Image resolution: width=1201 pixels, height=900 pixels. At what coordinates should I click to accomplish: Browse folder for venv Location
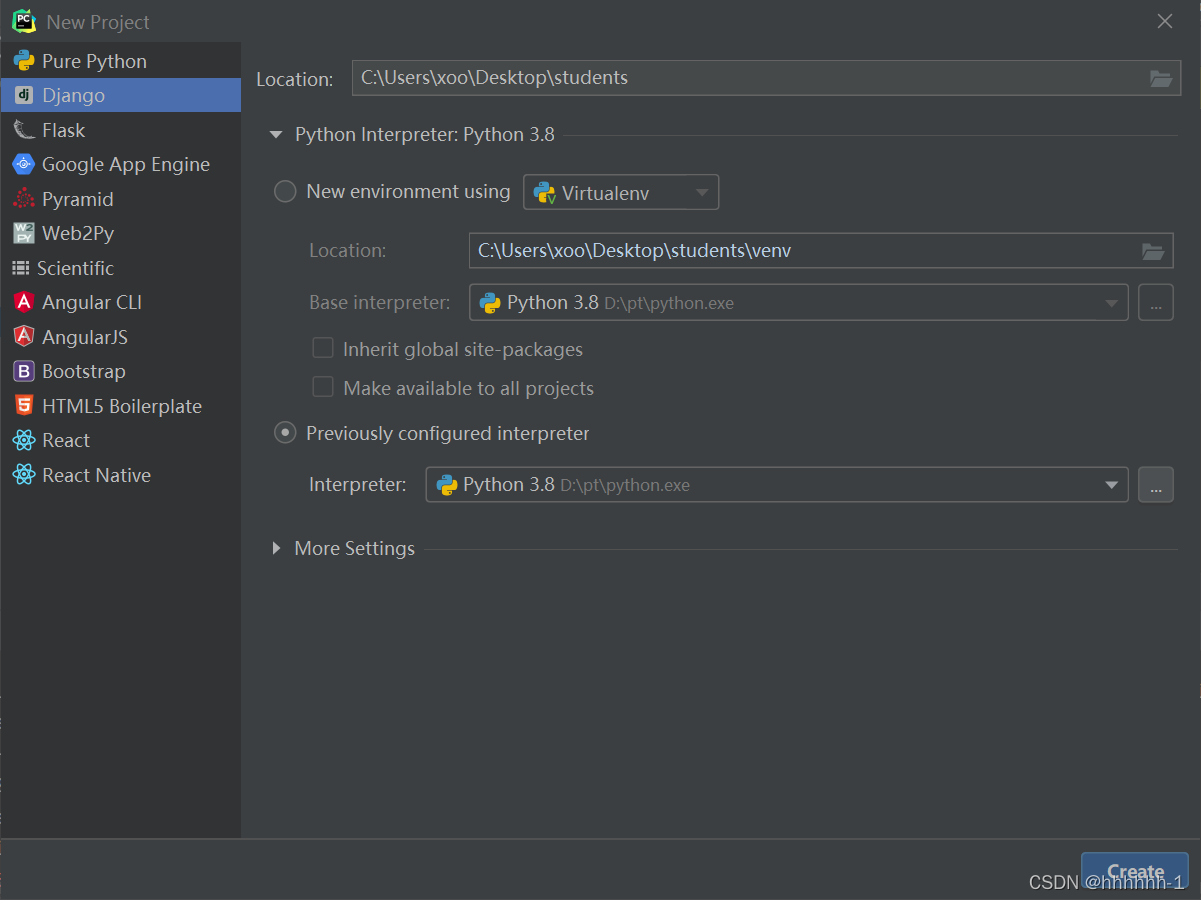click(1153, 251)
